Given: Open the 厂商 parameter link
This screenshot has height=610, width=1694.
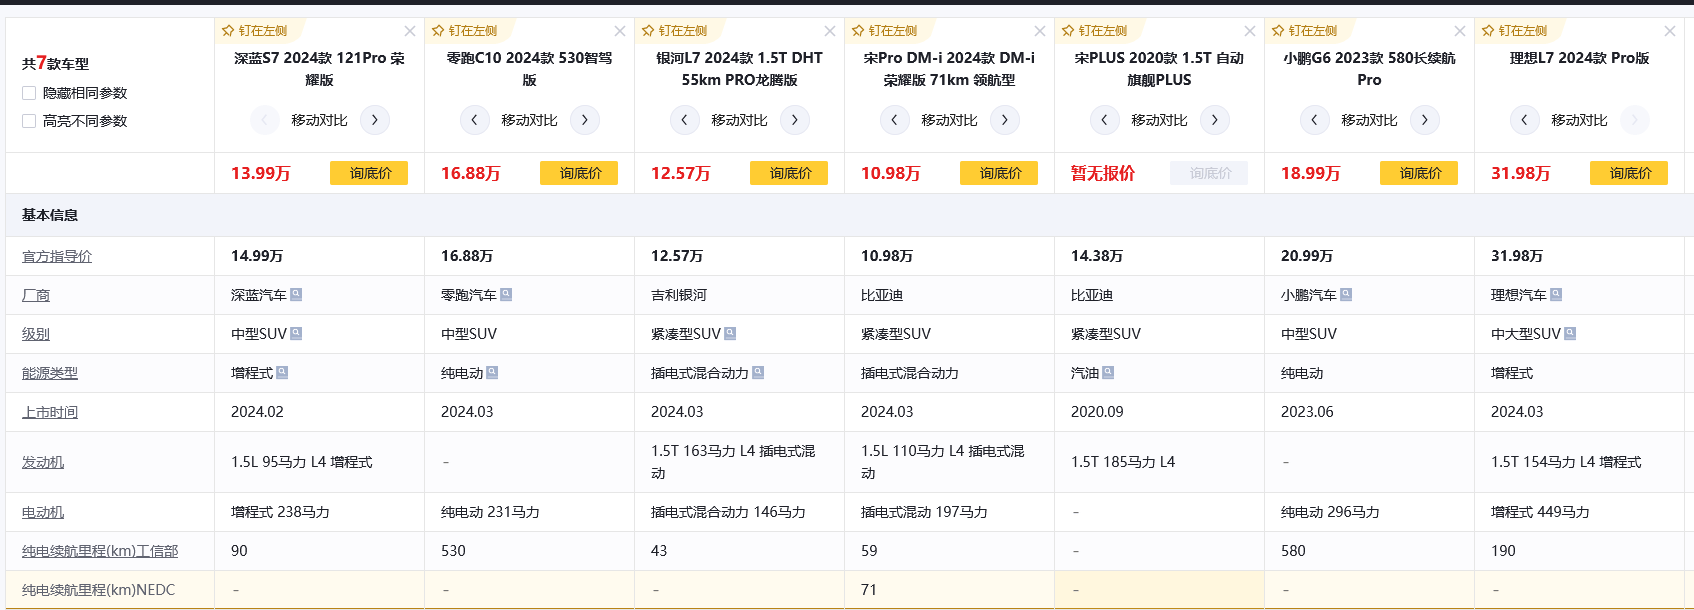Looking at the screenshot, I should 36,295.
